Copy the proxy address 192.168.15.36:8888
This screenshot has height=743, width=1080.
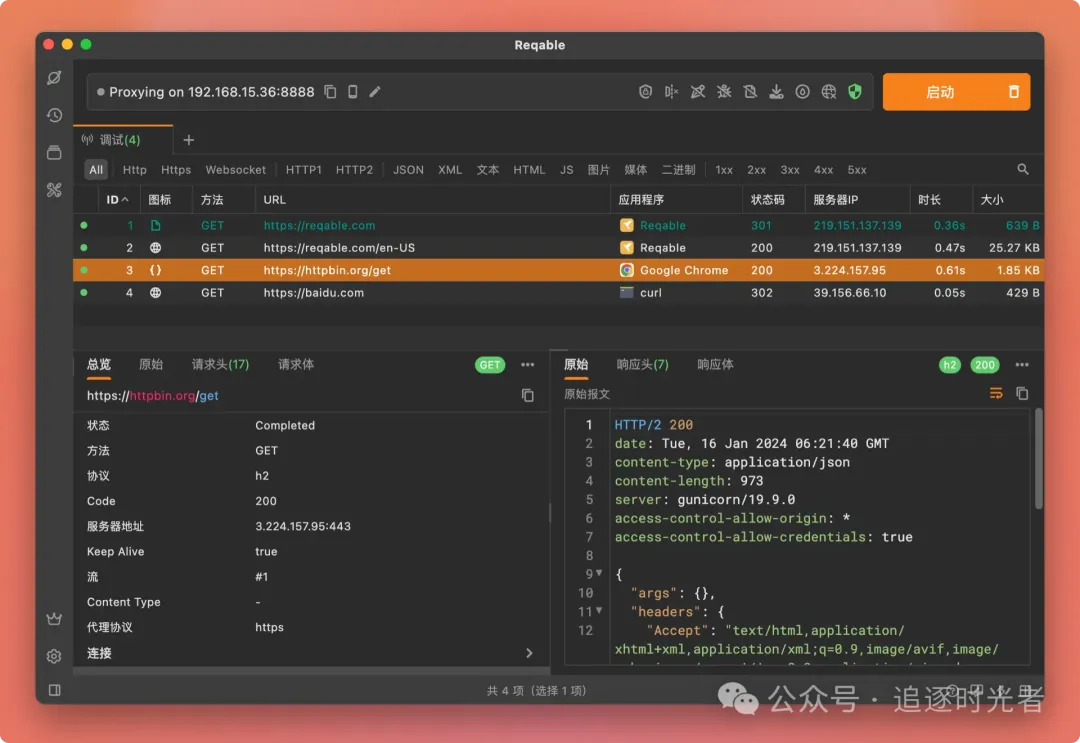(331, 92)
